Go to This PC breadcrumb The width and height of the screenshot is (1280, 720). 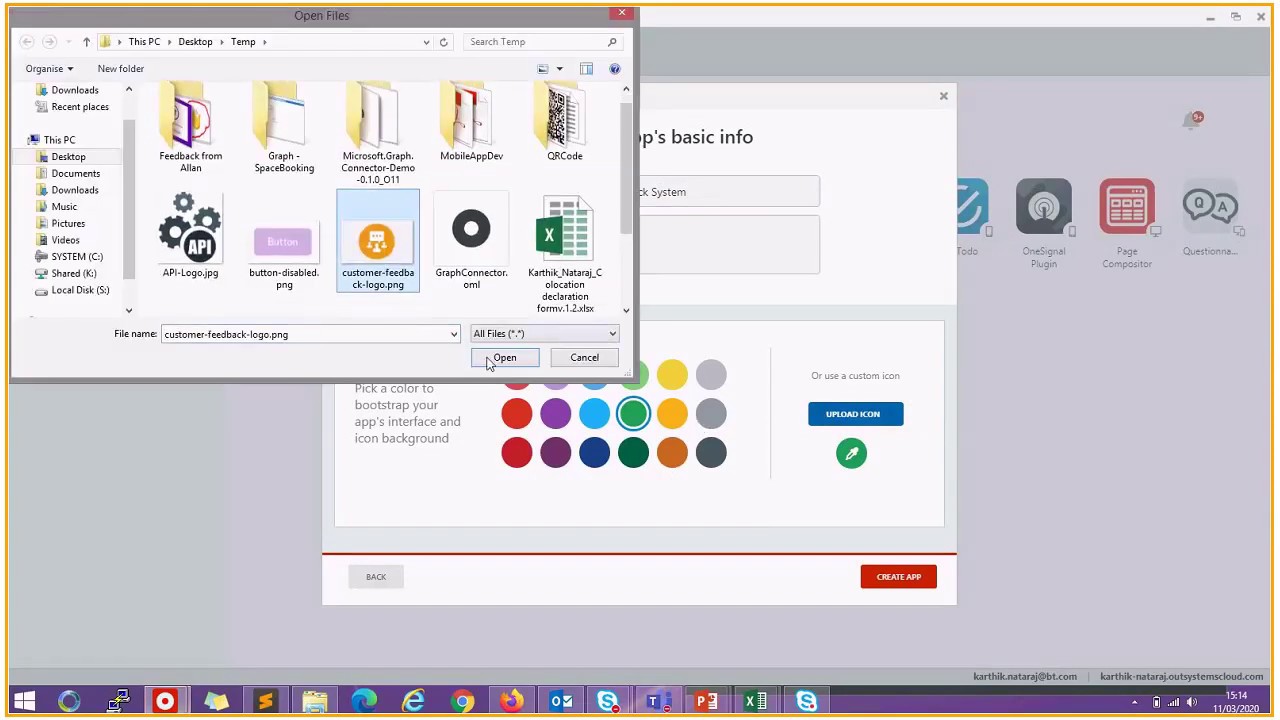(x=143, y=42)
